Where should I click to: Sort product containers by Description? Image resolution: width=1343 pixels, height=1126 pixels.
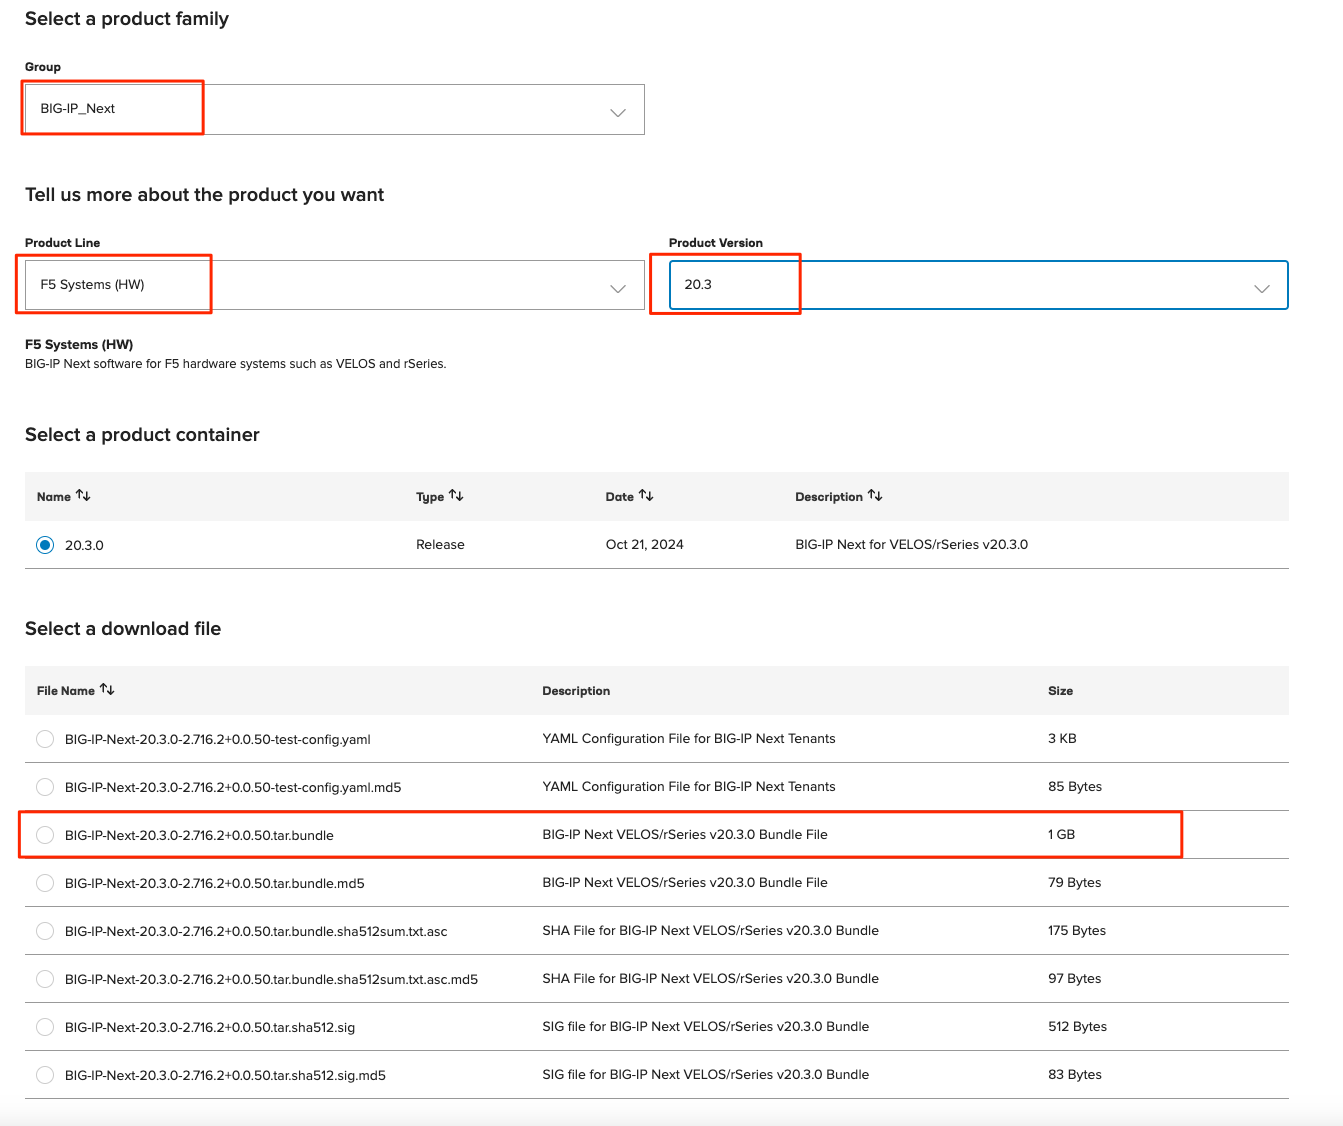[x=875, y=496]
